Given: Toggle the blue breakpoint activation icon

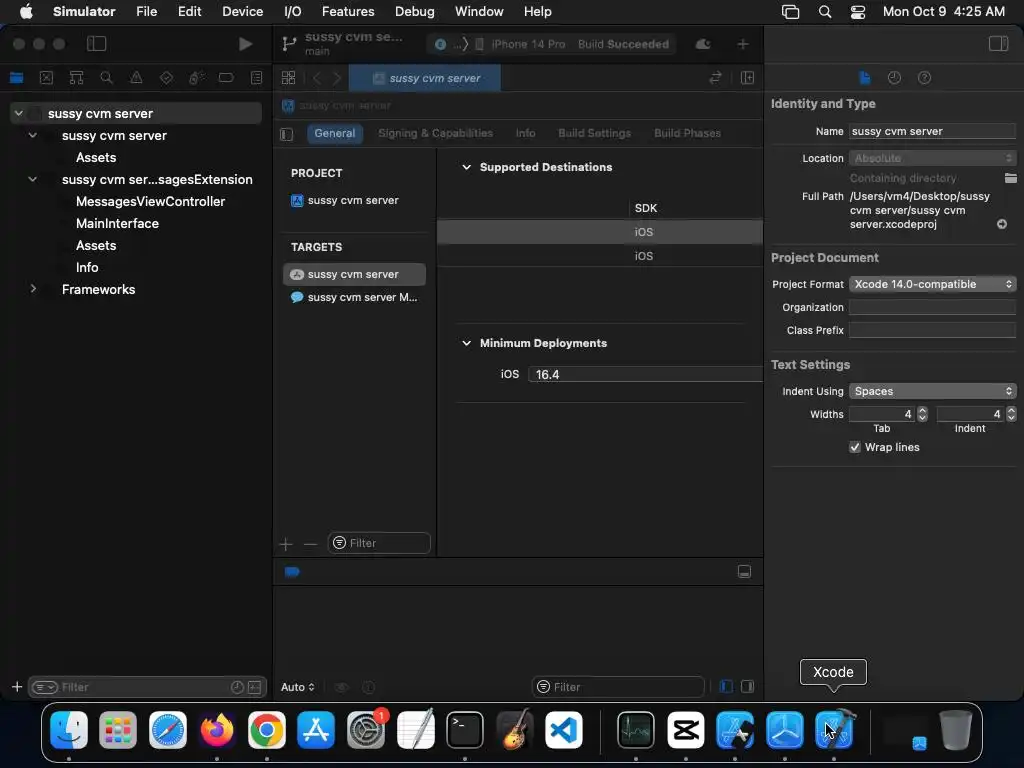Looking at the screenshot, I should (292, 572).
